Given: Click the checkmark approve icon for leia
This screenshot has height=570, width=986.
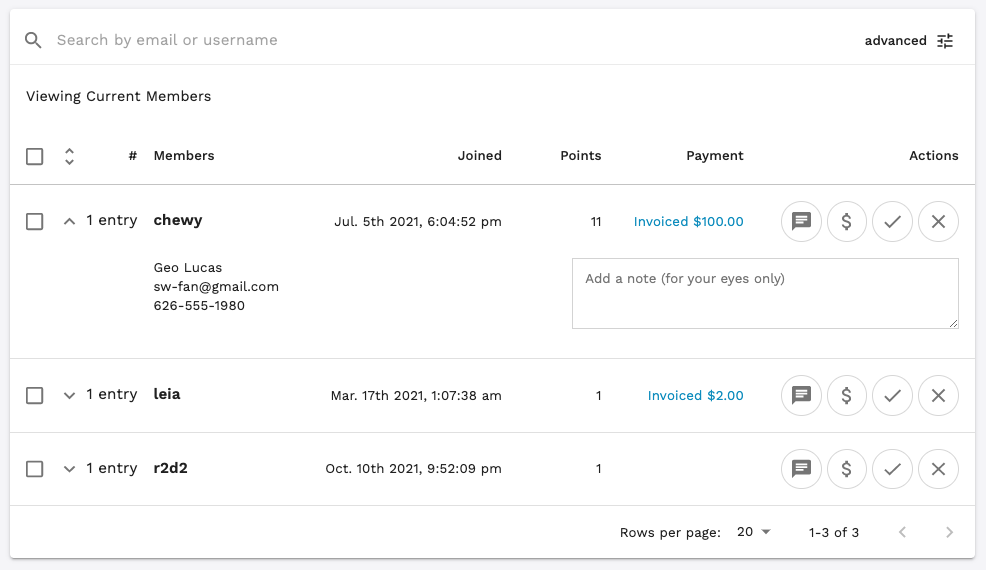Looking at the screenshot, I should point(893,396).
